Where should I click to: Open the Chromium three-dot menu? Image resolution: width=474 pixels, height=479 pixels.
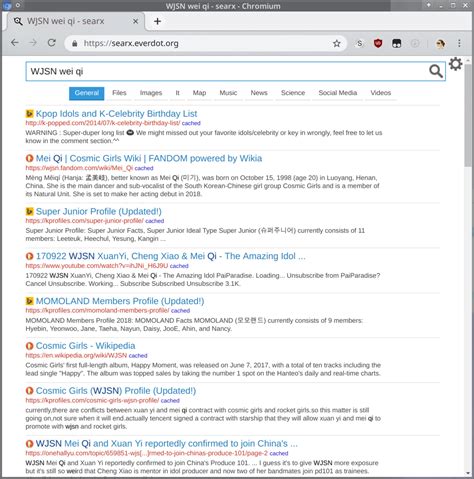pos(459,43)
